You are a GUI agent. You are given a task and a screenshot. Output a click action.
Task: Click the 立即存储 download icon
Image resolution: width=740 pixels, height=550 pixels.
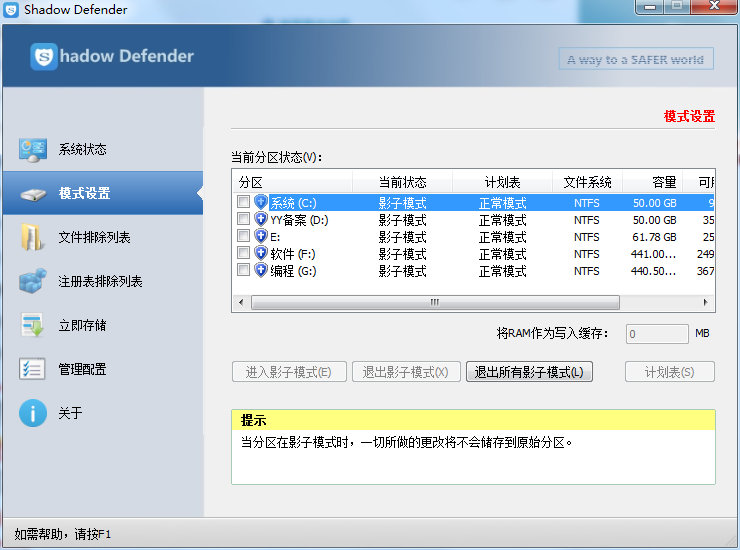click(33, 325)
